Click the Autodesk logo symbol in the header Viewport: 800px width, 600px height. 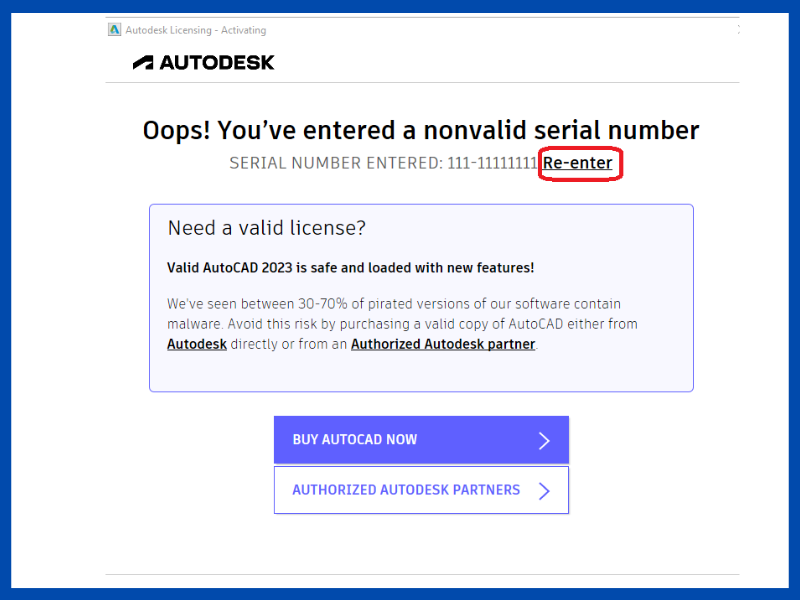[143, 62]
